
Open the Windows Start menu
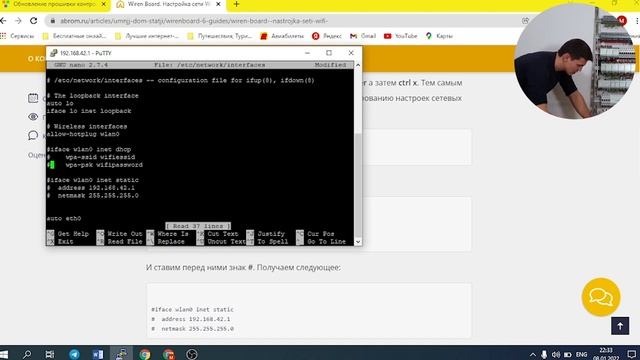[4, 354]
